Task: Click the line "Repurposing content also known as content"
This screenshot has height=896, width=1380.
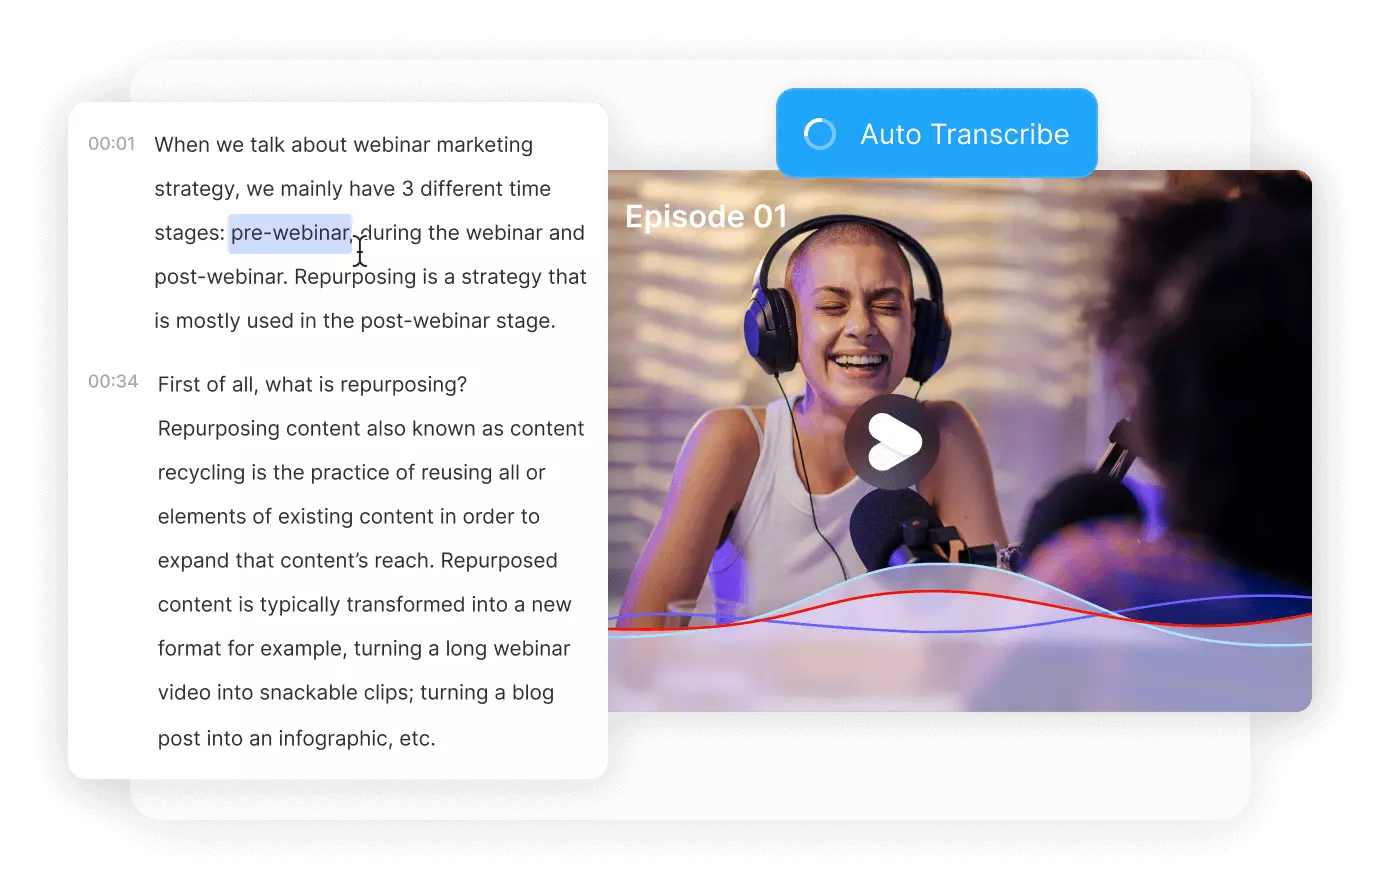Action: [371, 429]
